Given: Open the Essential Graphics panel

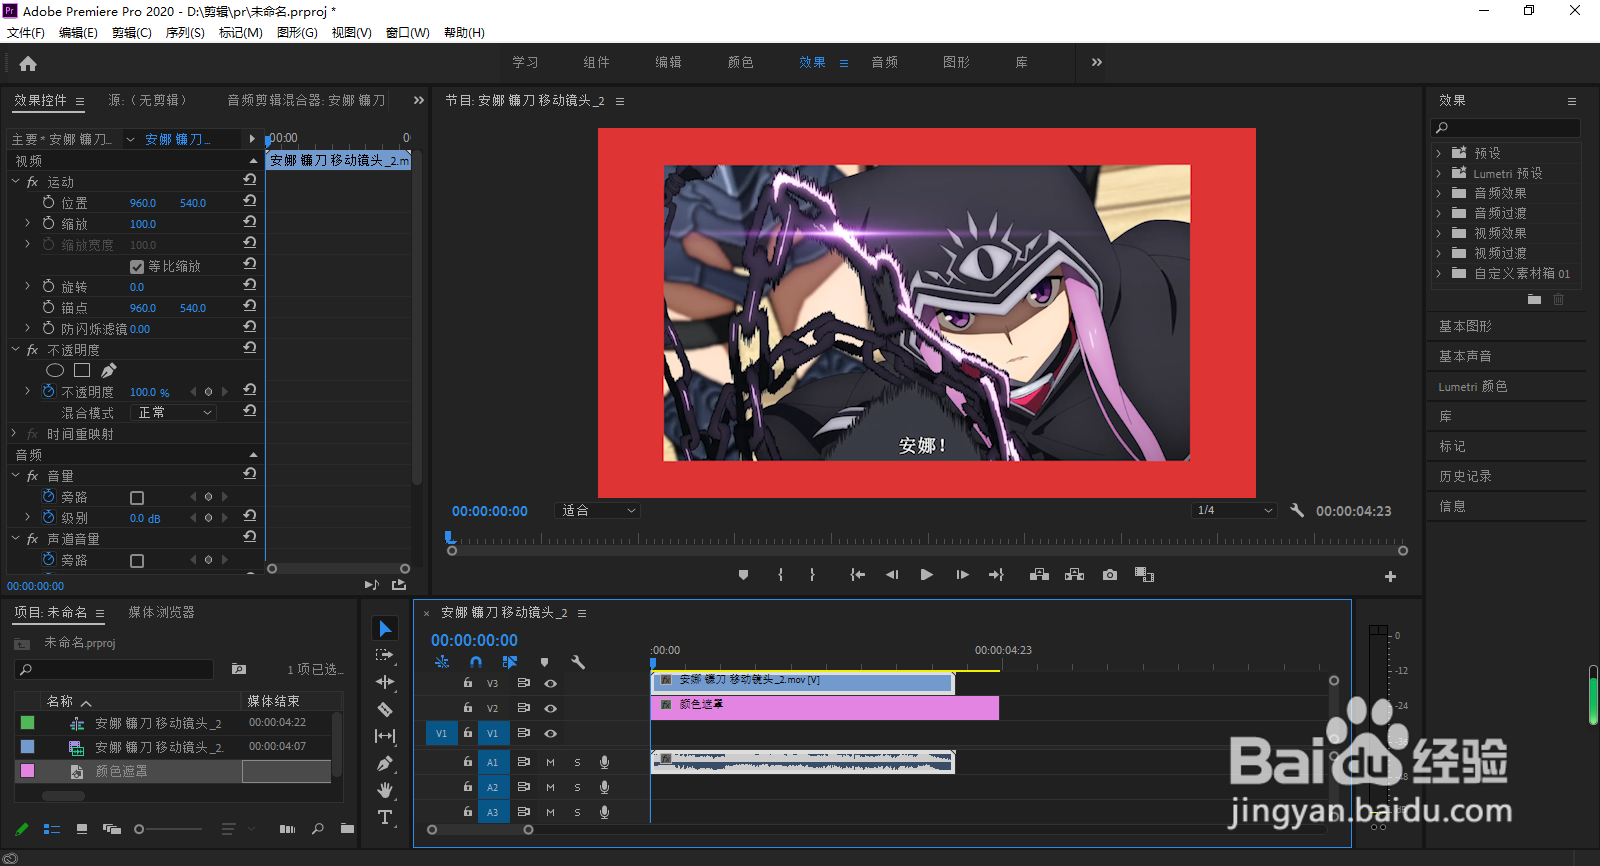Looking at the screenshot, I should [x=1465, y=326].
